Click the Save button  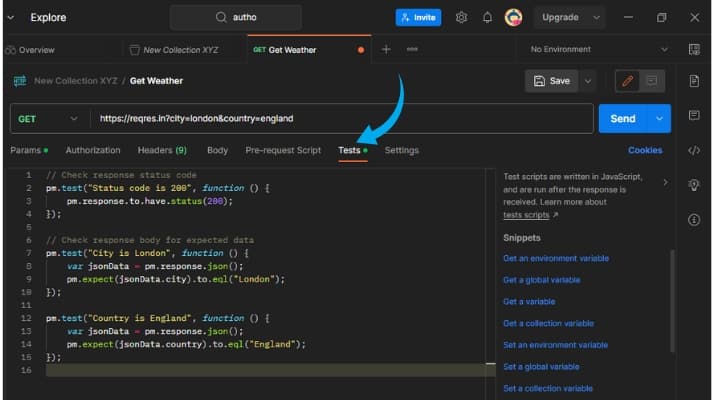pyautogui.click(x=552, y=81)
